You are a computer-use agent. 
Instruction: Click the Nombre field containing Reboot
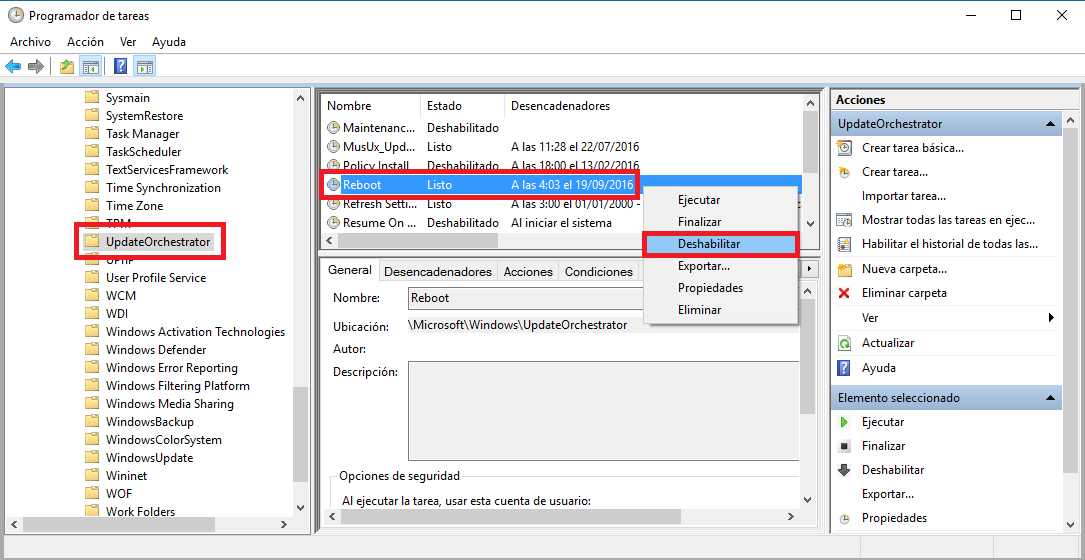526,298
